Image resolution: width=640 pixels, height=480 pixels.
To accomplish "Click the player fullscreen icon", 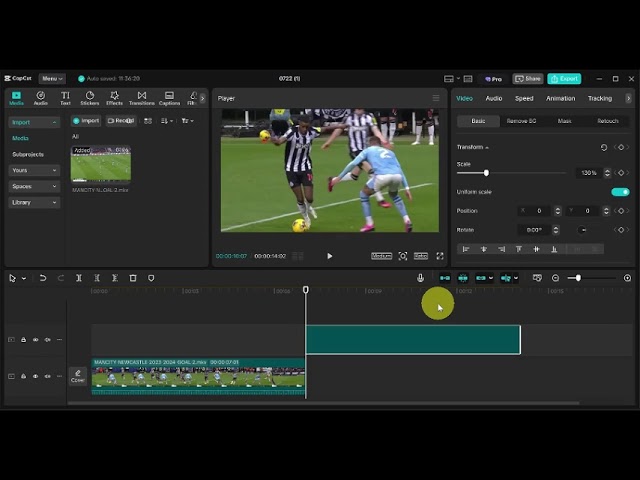I will [440, 256].
